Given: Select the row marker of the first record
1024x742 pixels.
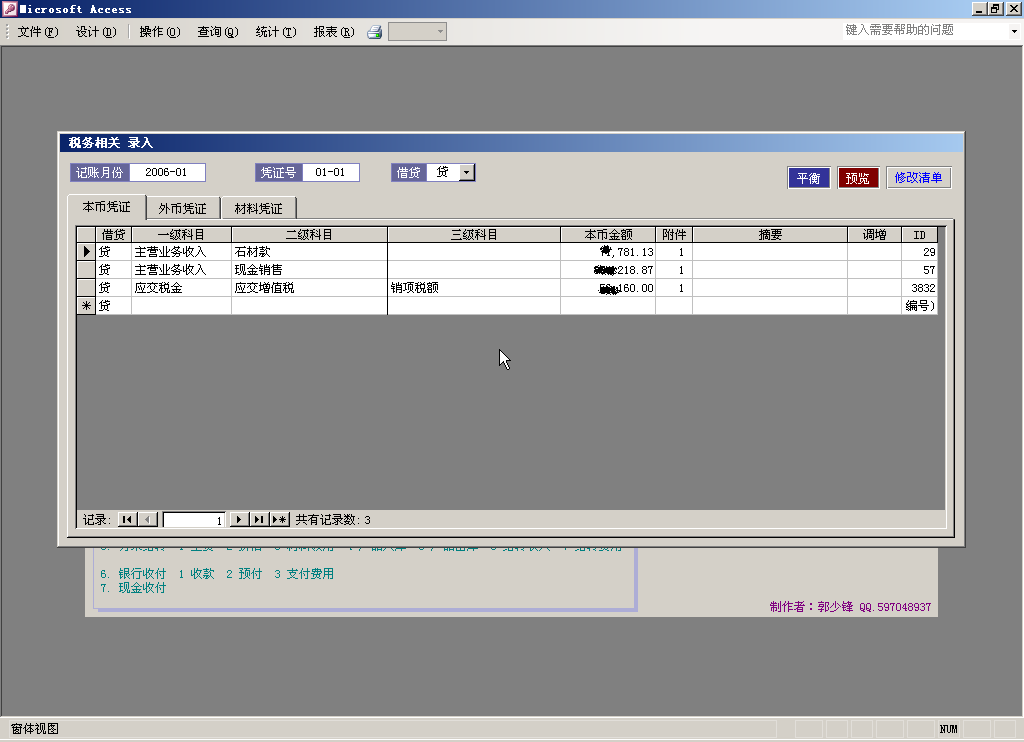Looking at the screenshot, I should (87, 252).
